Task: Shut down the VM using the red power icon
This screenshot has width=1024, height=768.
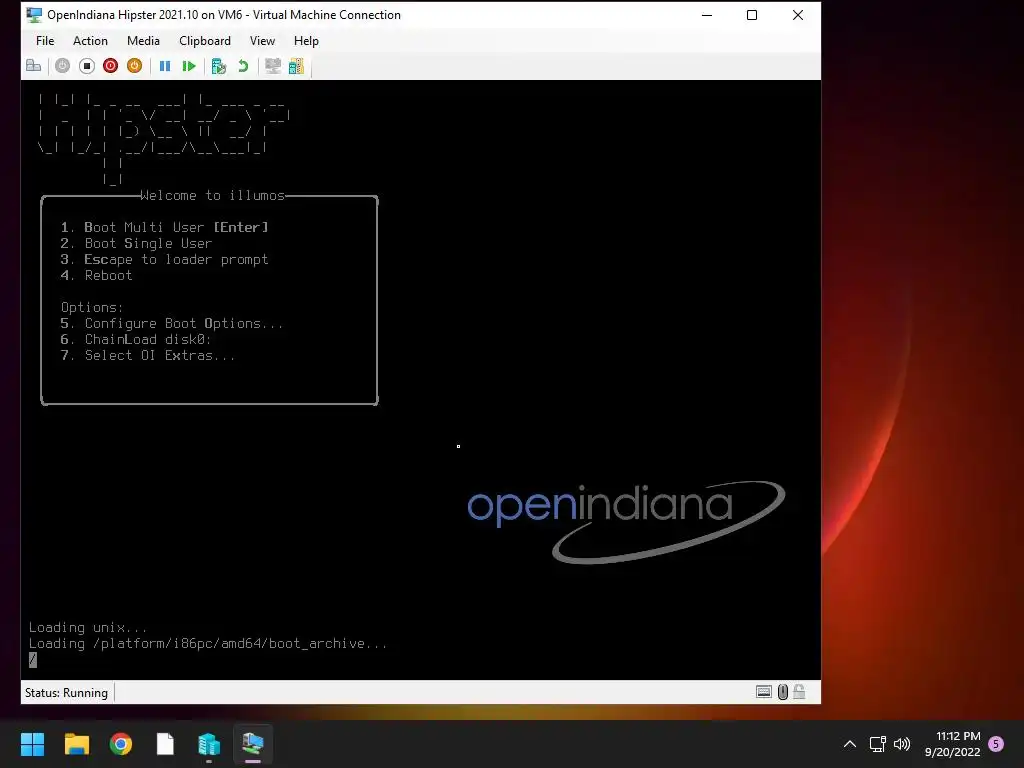Action: (110, 66)
